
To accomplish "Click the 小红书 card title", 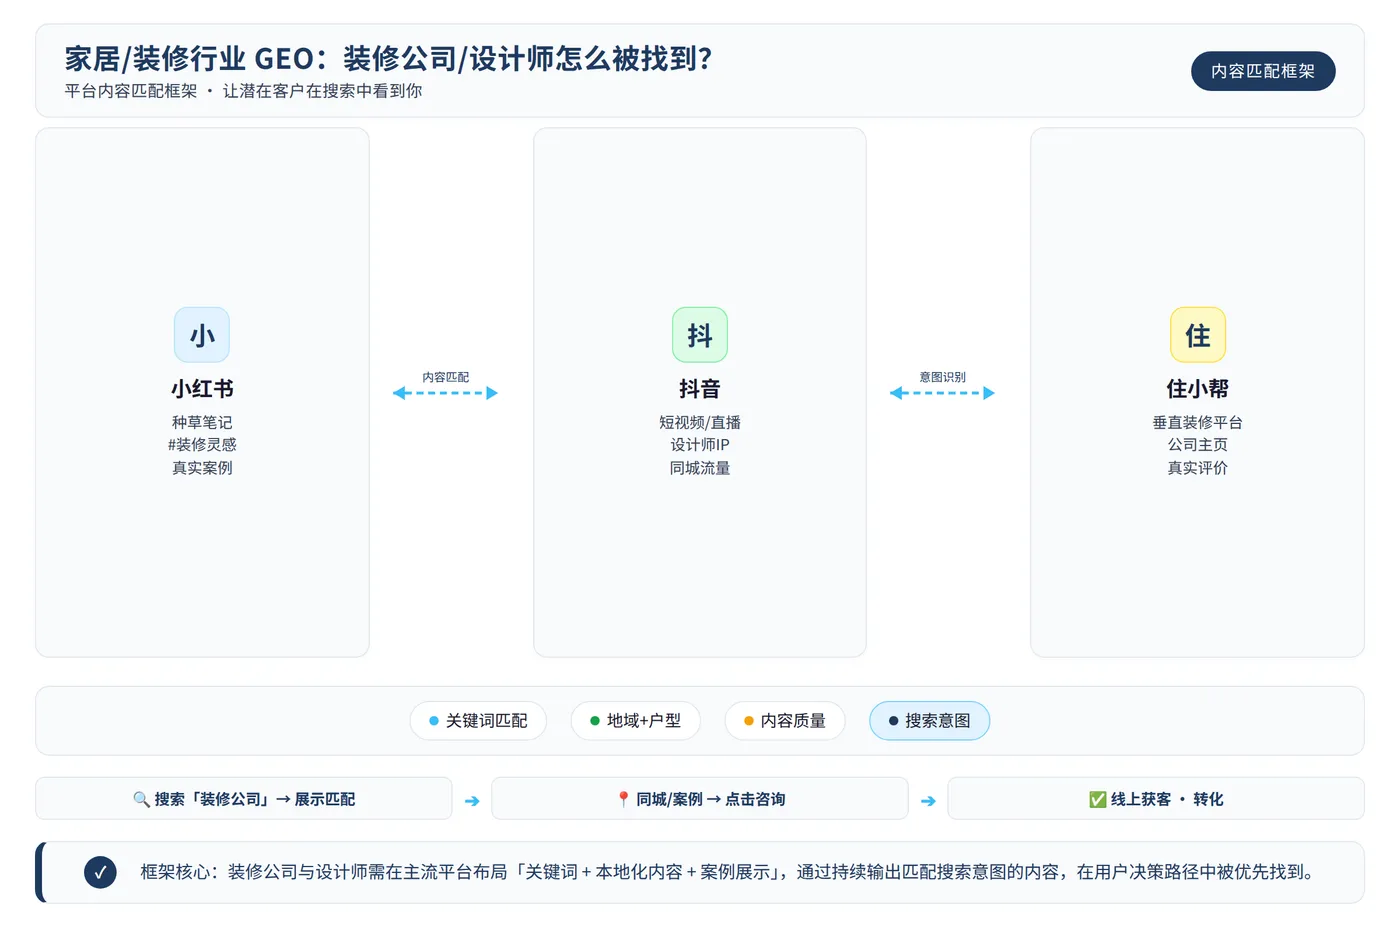I will 202,389.
